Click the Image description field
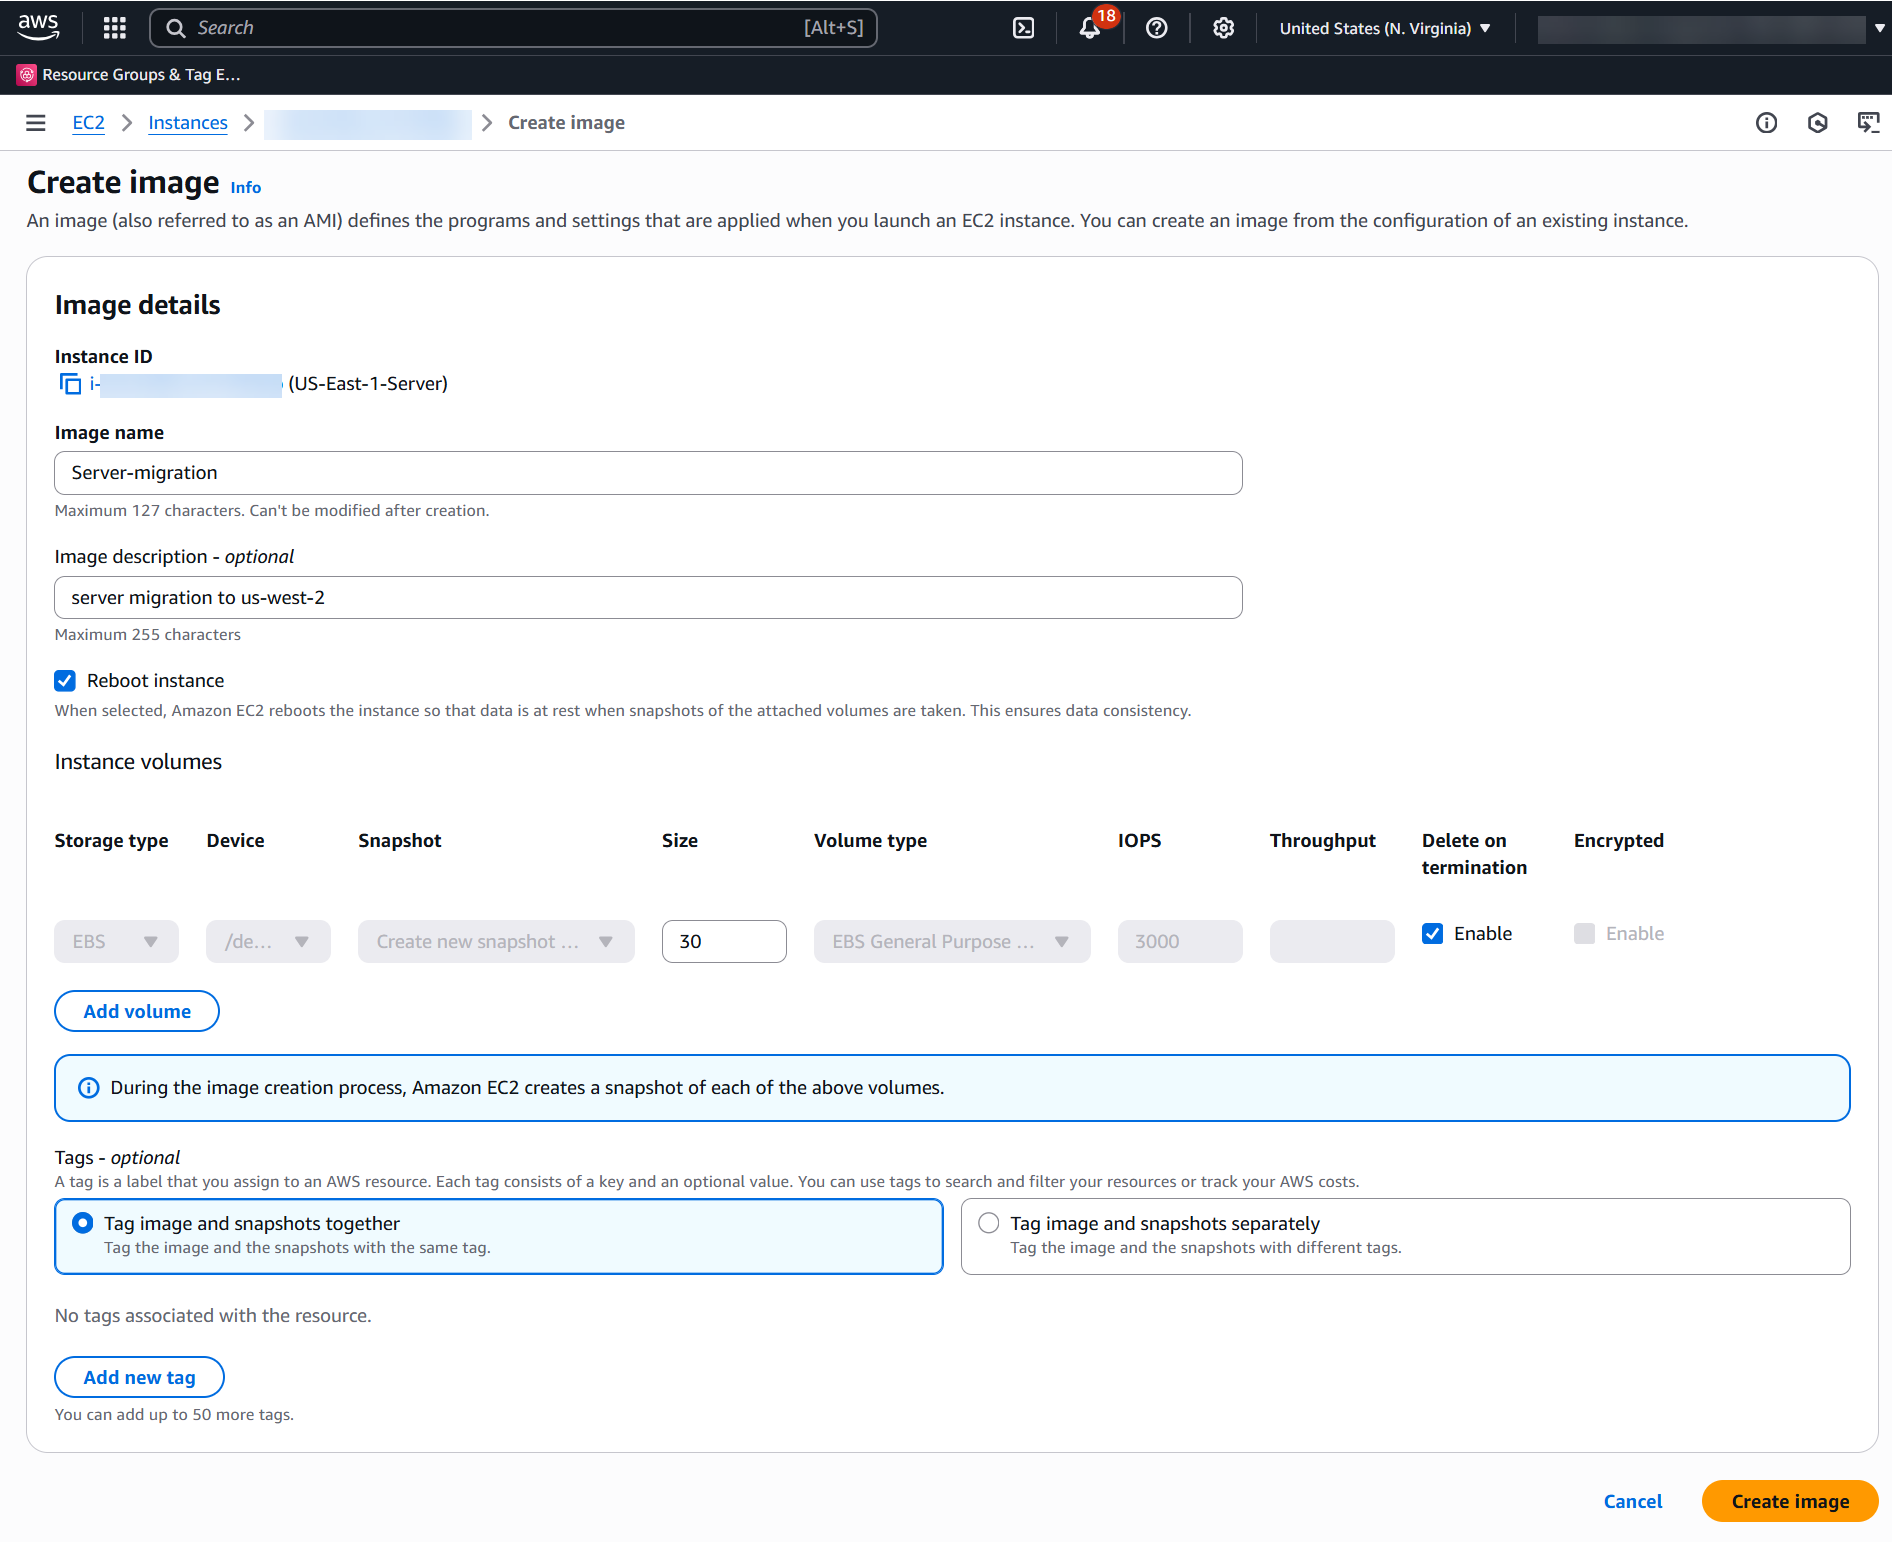Screen dimensions: 1892x1542 [648, 598]
